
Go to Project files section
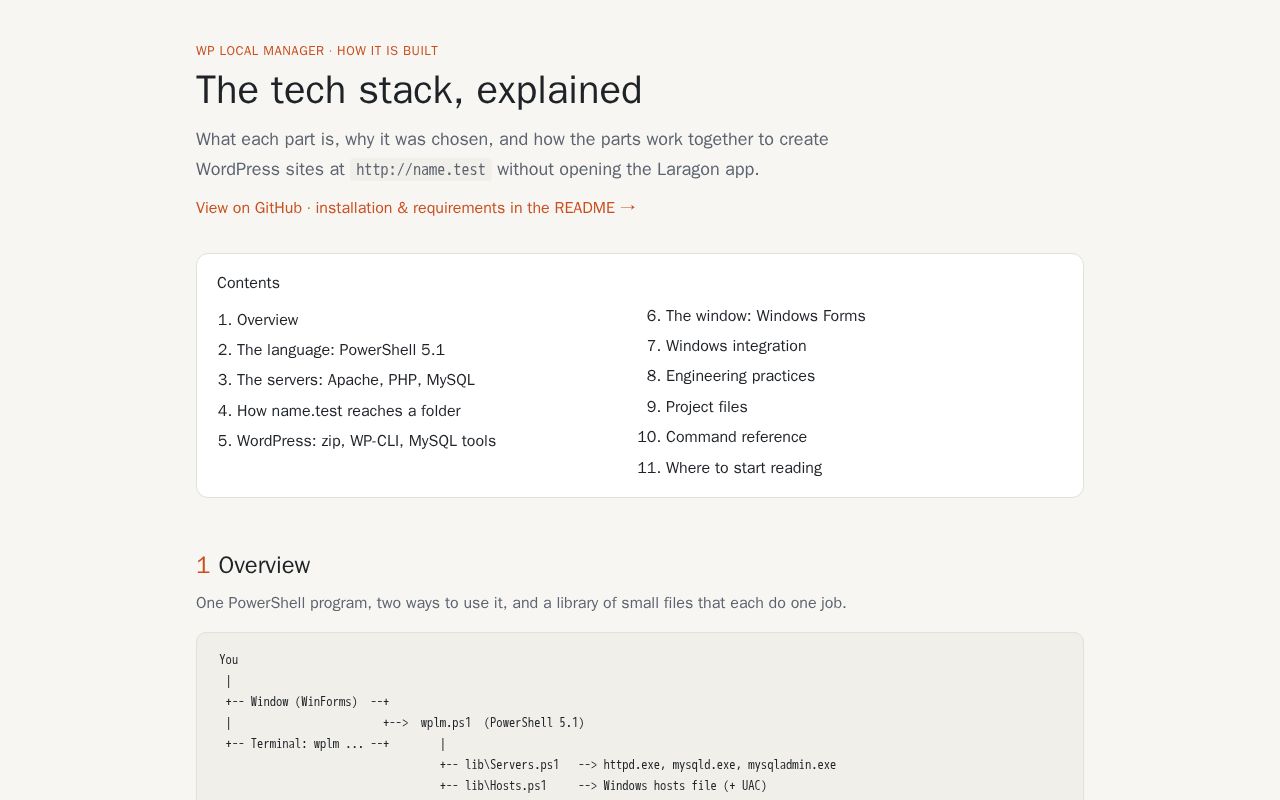(x=707, y=407)
